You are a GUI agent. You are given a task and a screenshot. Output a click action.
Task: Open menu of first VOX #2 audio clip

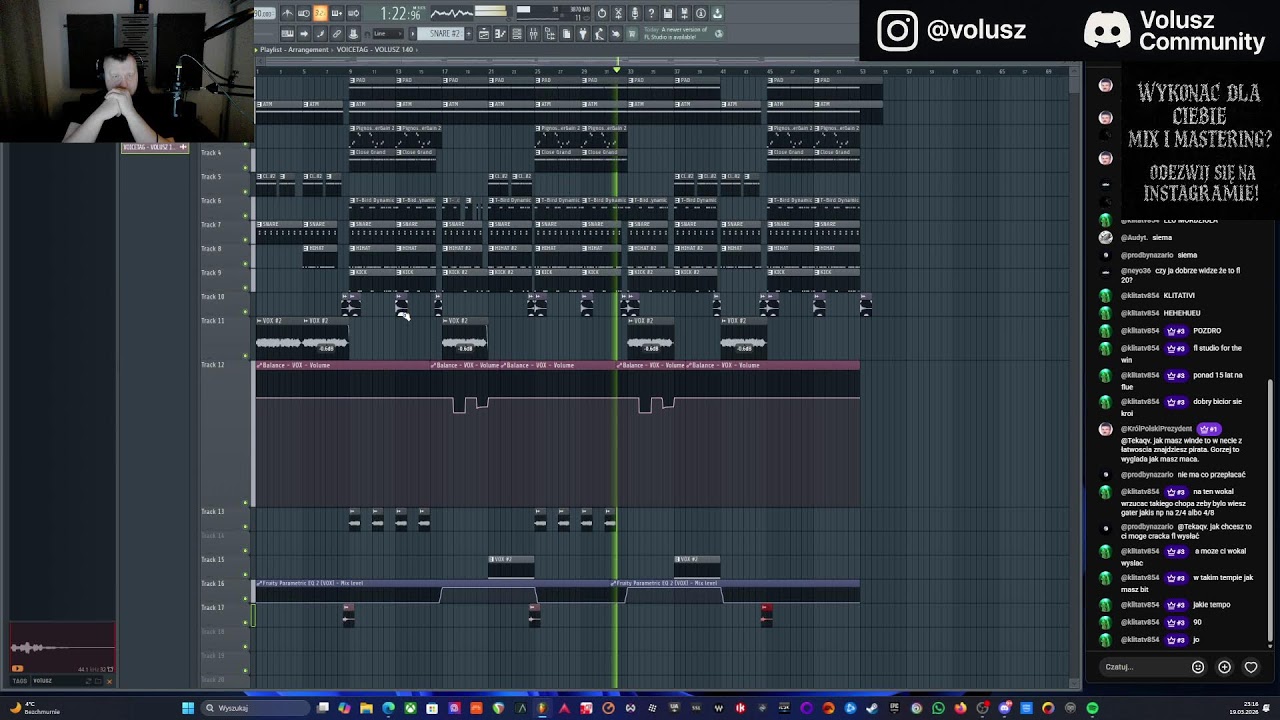click(260, 321)
